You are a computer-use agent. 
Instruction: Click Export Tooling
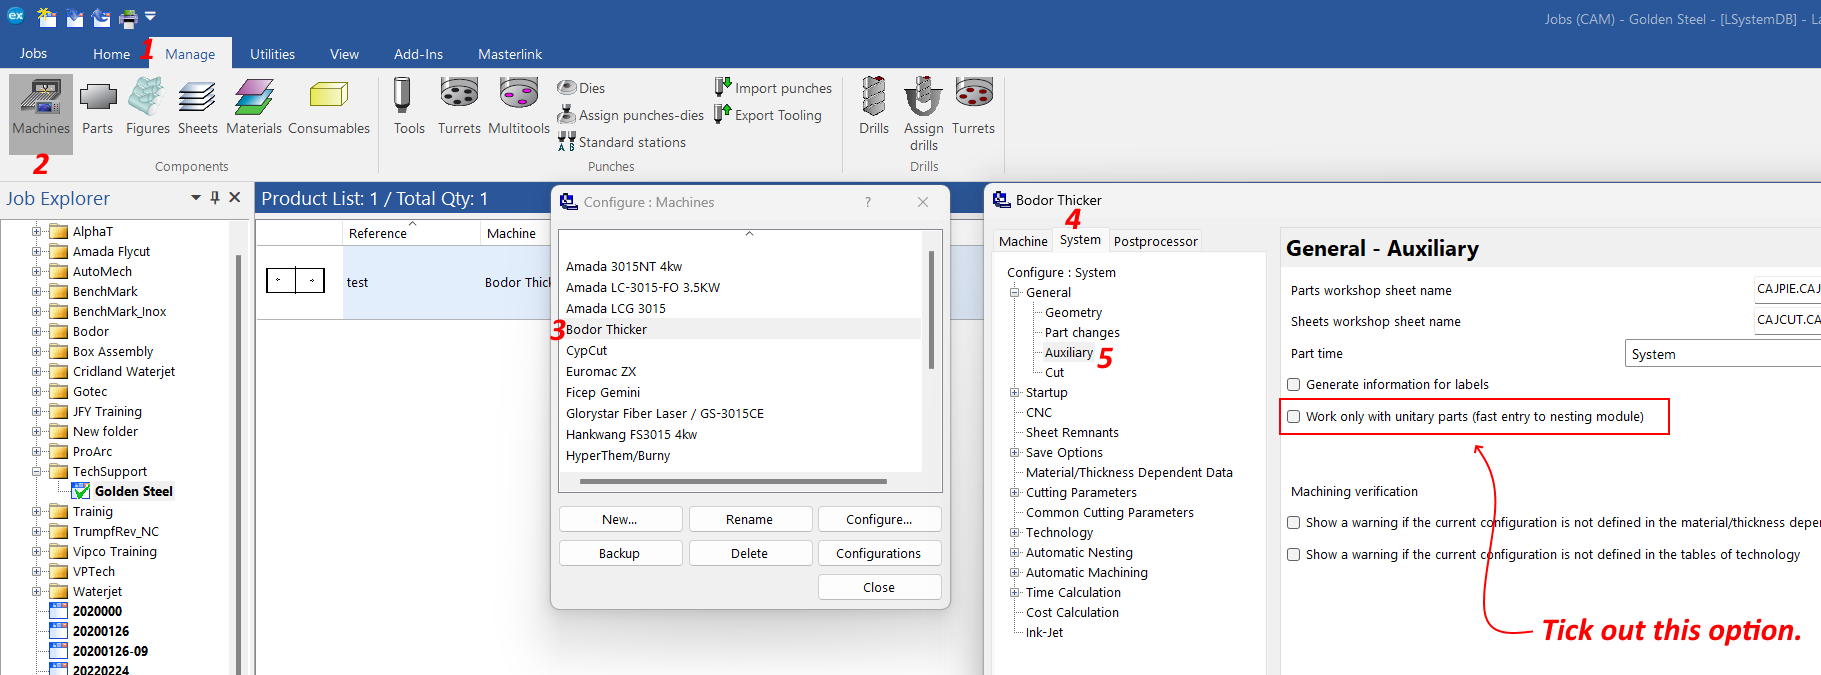tap(768, 115)
